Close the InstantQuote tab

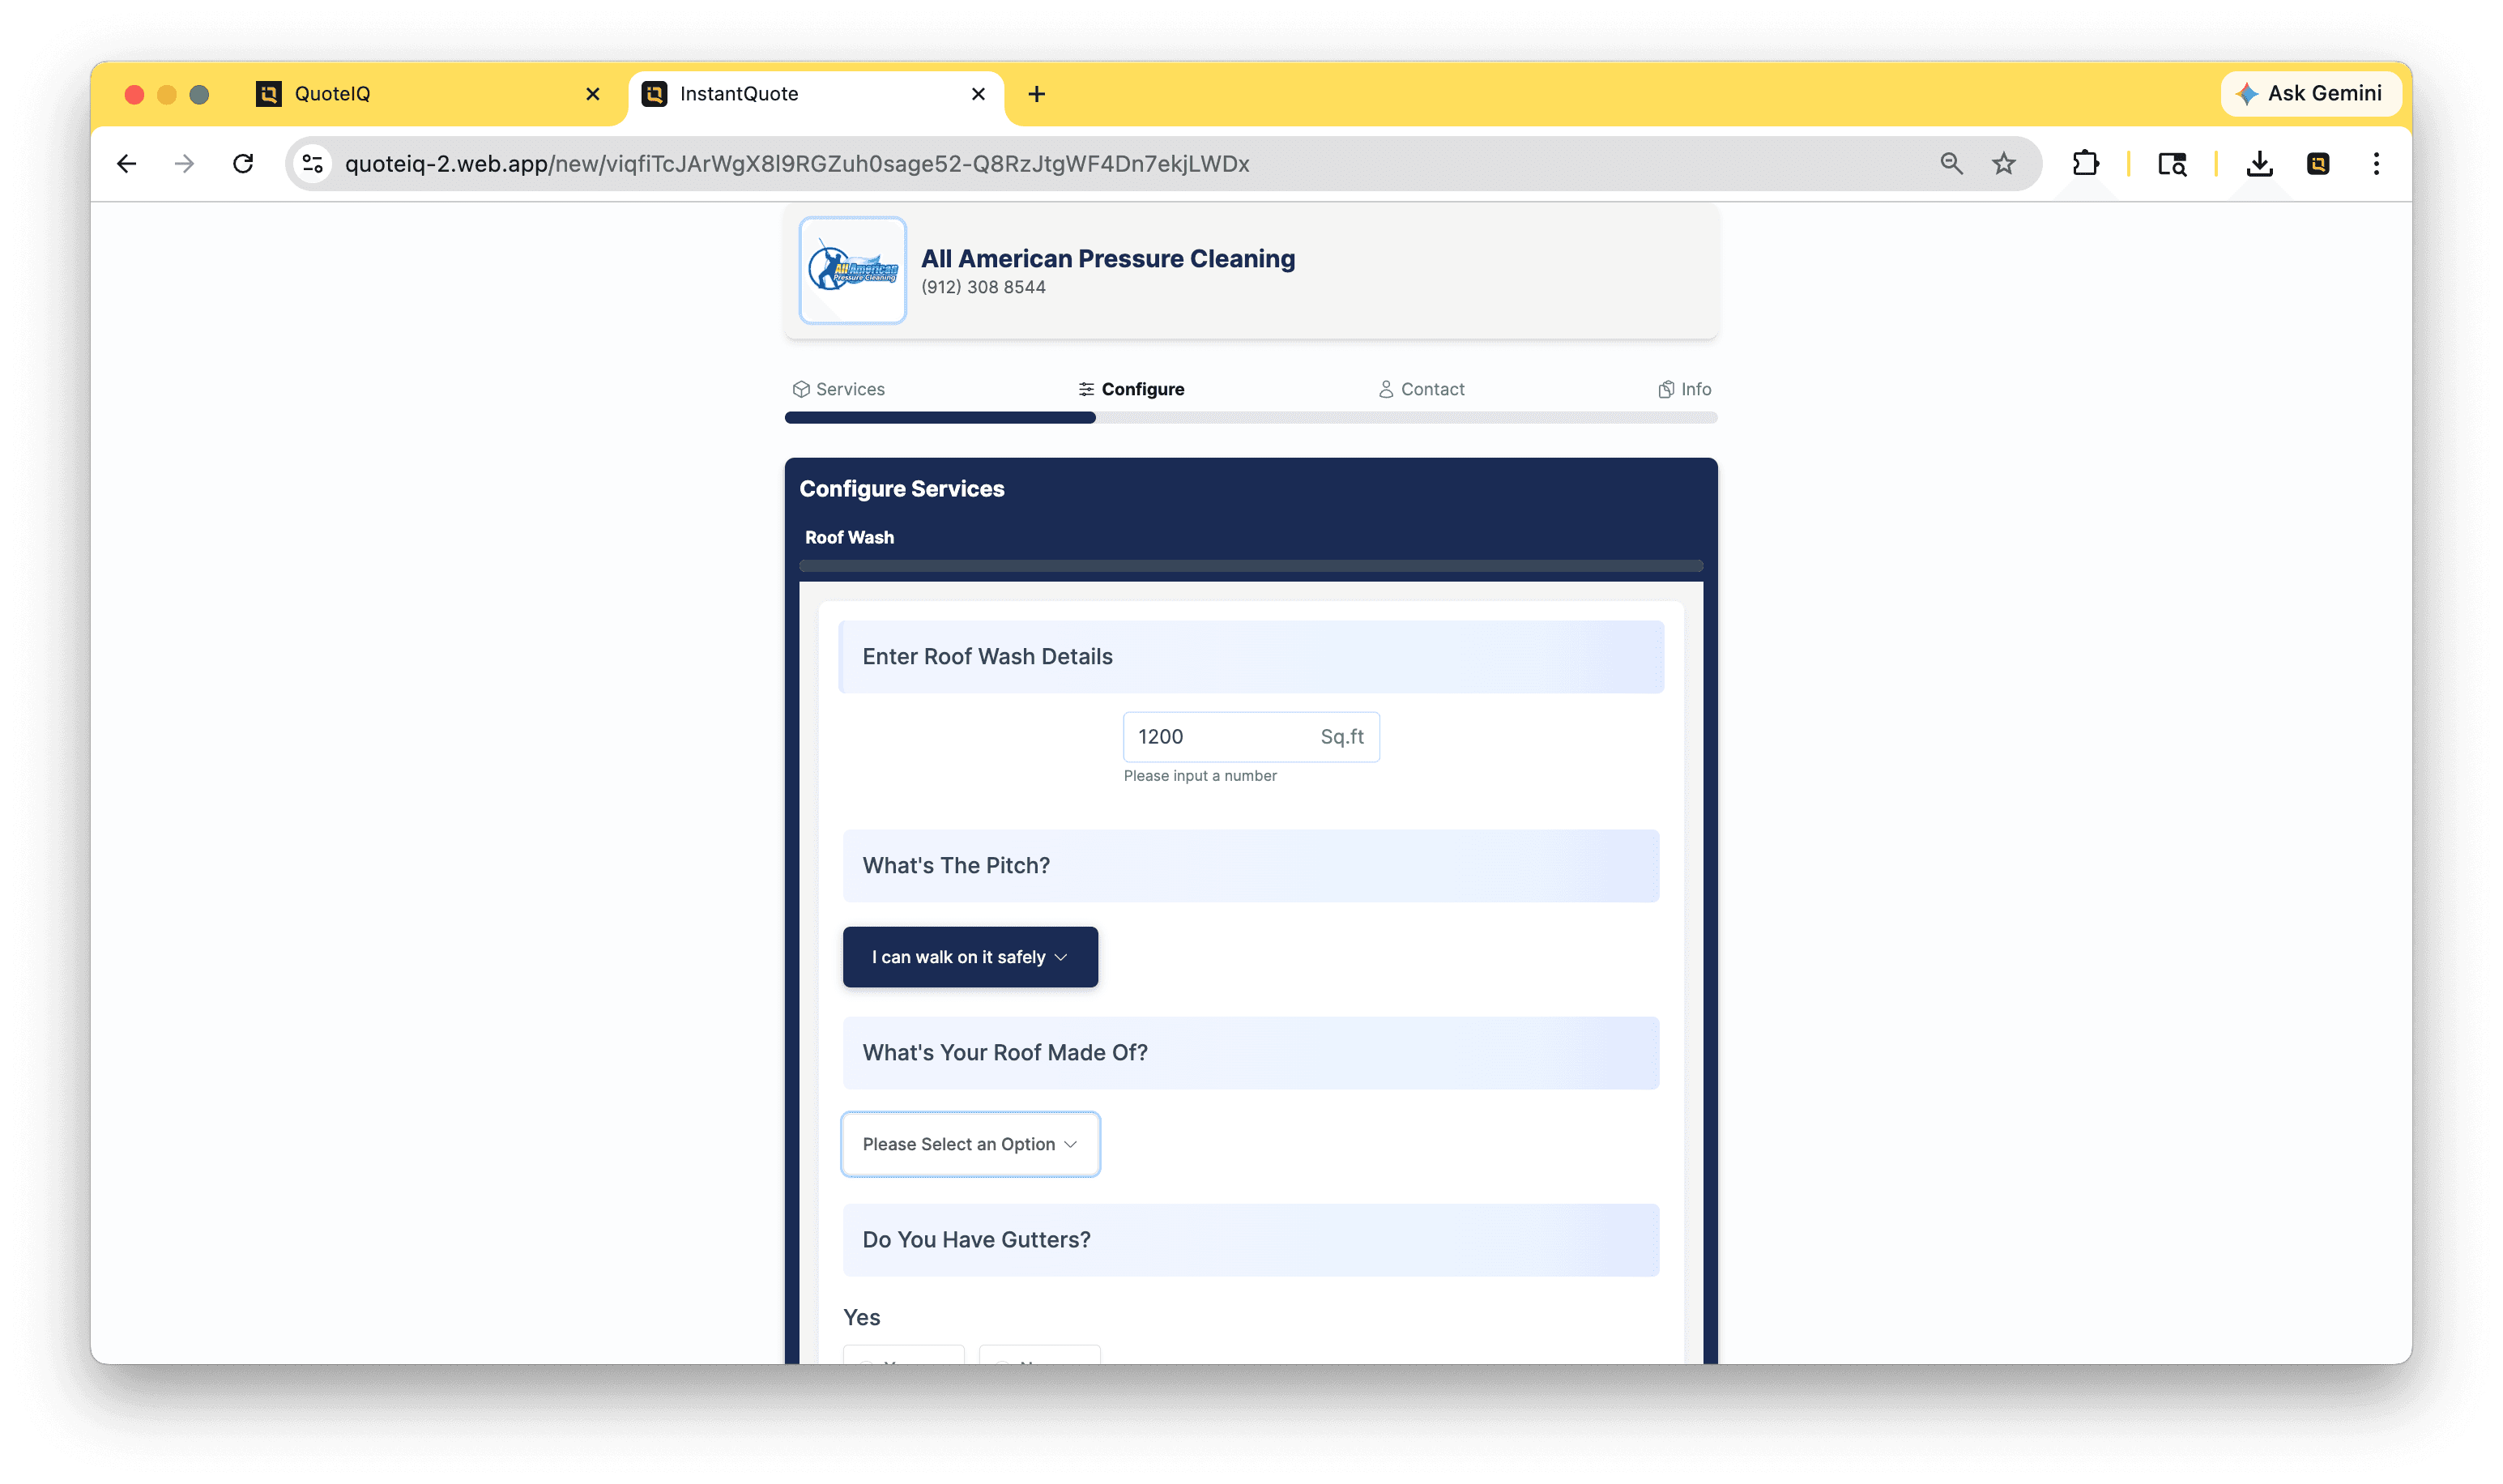pos(978,94)
